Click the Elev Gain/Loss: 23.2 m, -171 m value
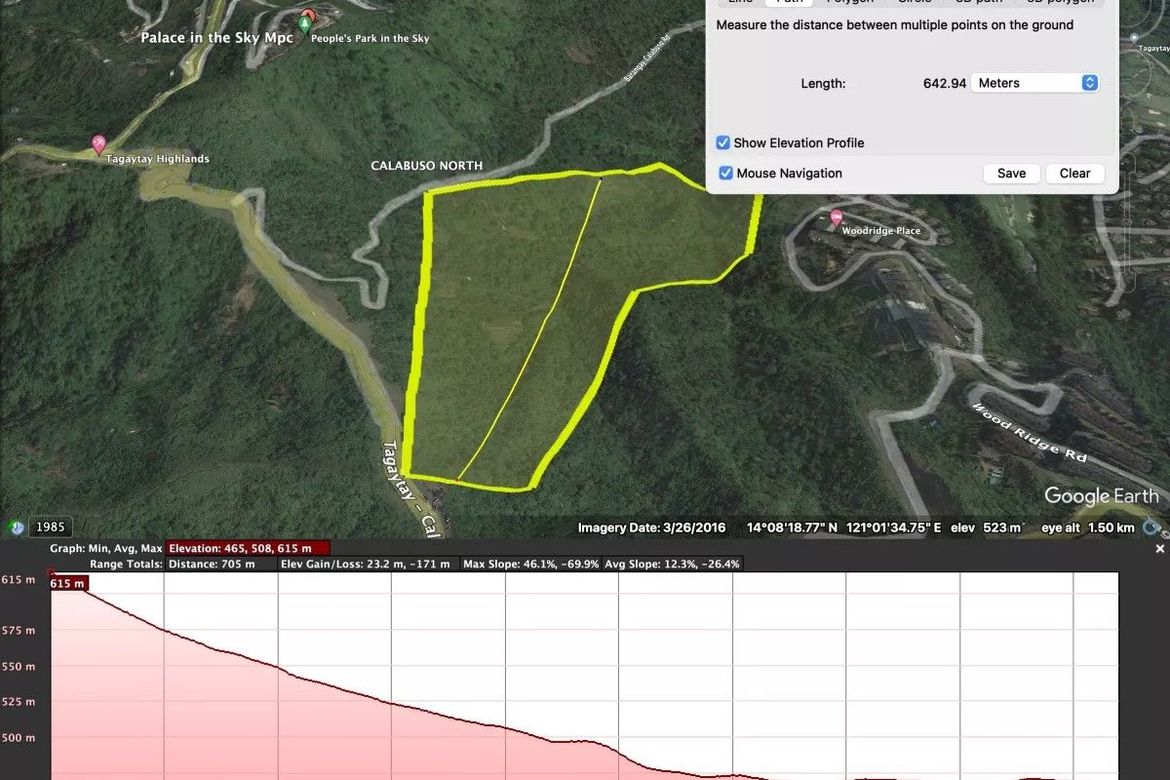 pyautogui.click(x=365, y=564)
